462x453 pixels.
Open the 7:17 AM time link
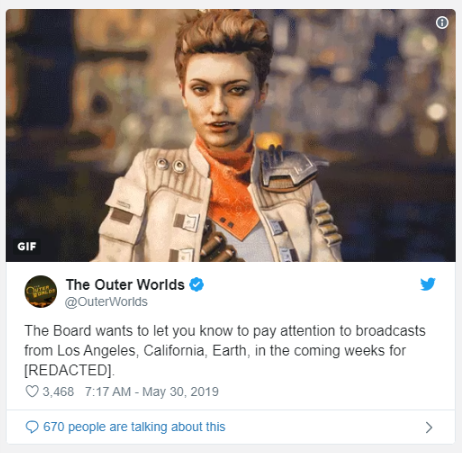pyautogui.click(x=108, y=392)
